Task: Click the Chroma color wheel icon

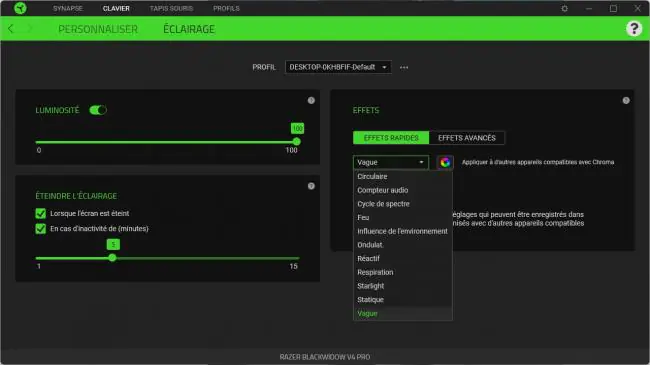Action: (445, 162)
